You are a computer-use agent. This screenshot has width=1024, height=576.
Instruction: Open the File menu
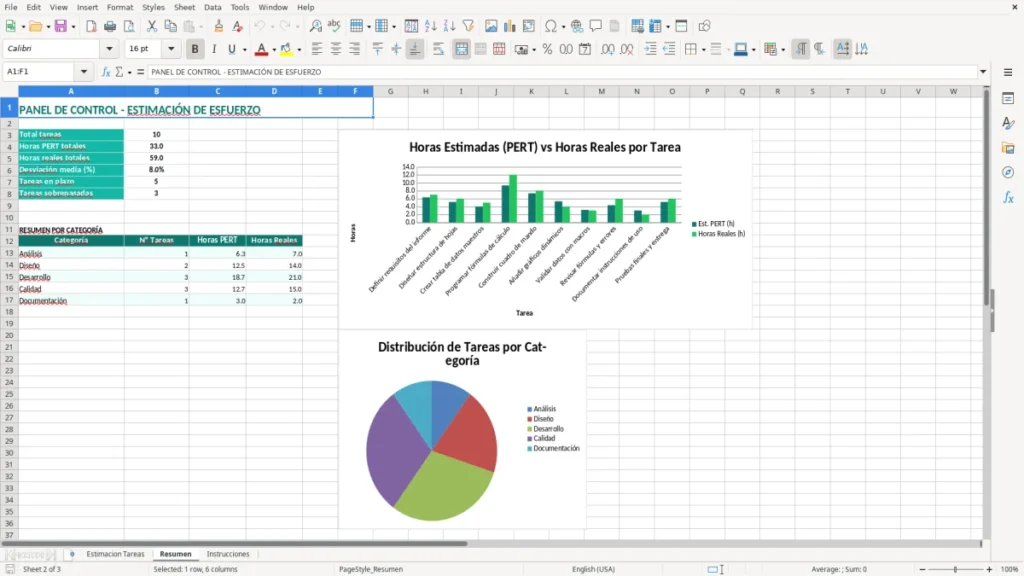11,7
